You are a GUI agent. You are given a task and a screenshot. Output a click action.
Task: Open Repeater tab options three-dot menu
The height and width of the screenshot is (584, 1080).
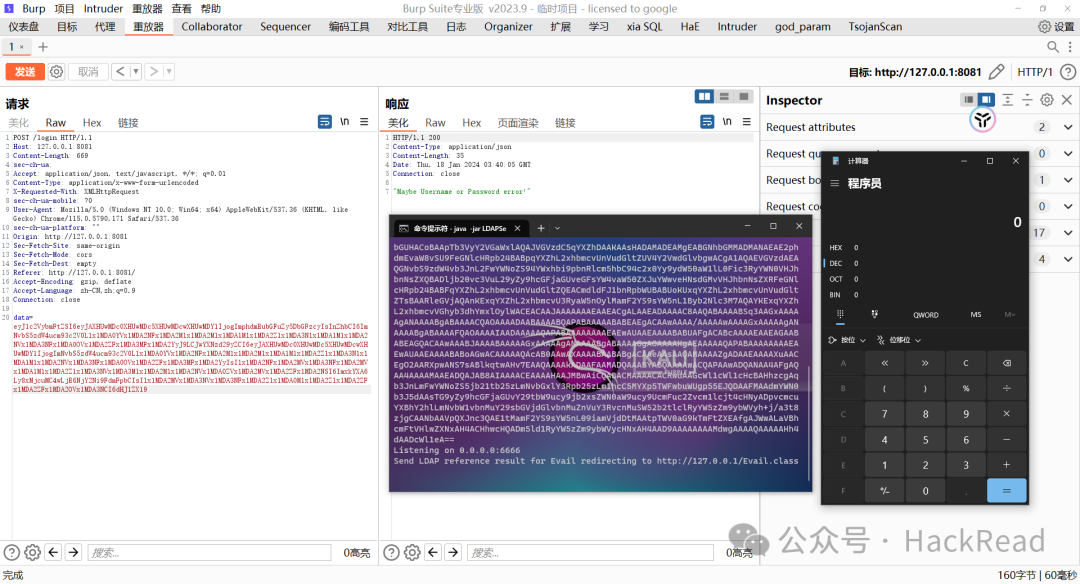pyautogui.click(x=1070, y=47)
